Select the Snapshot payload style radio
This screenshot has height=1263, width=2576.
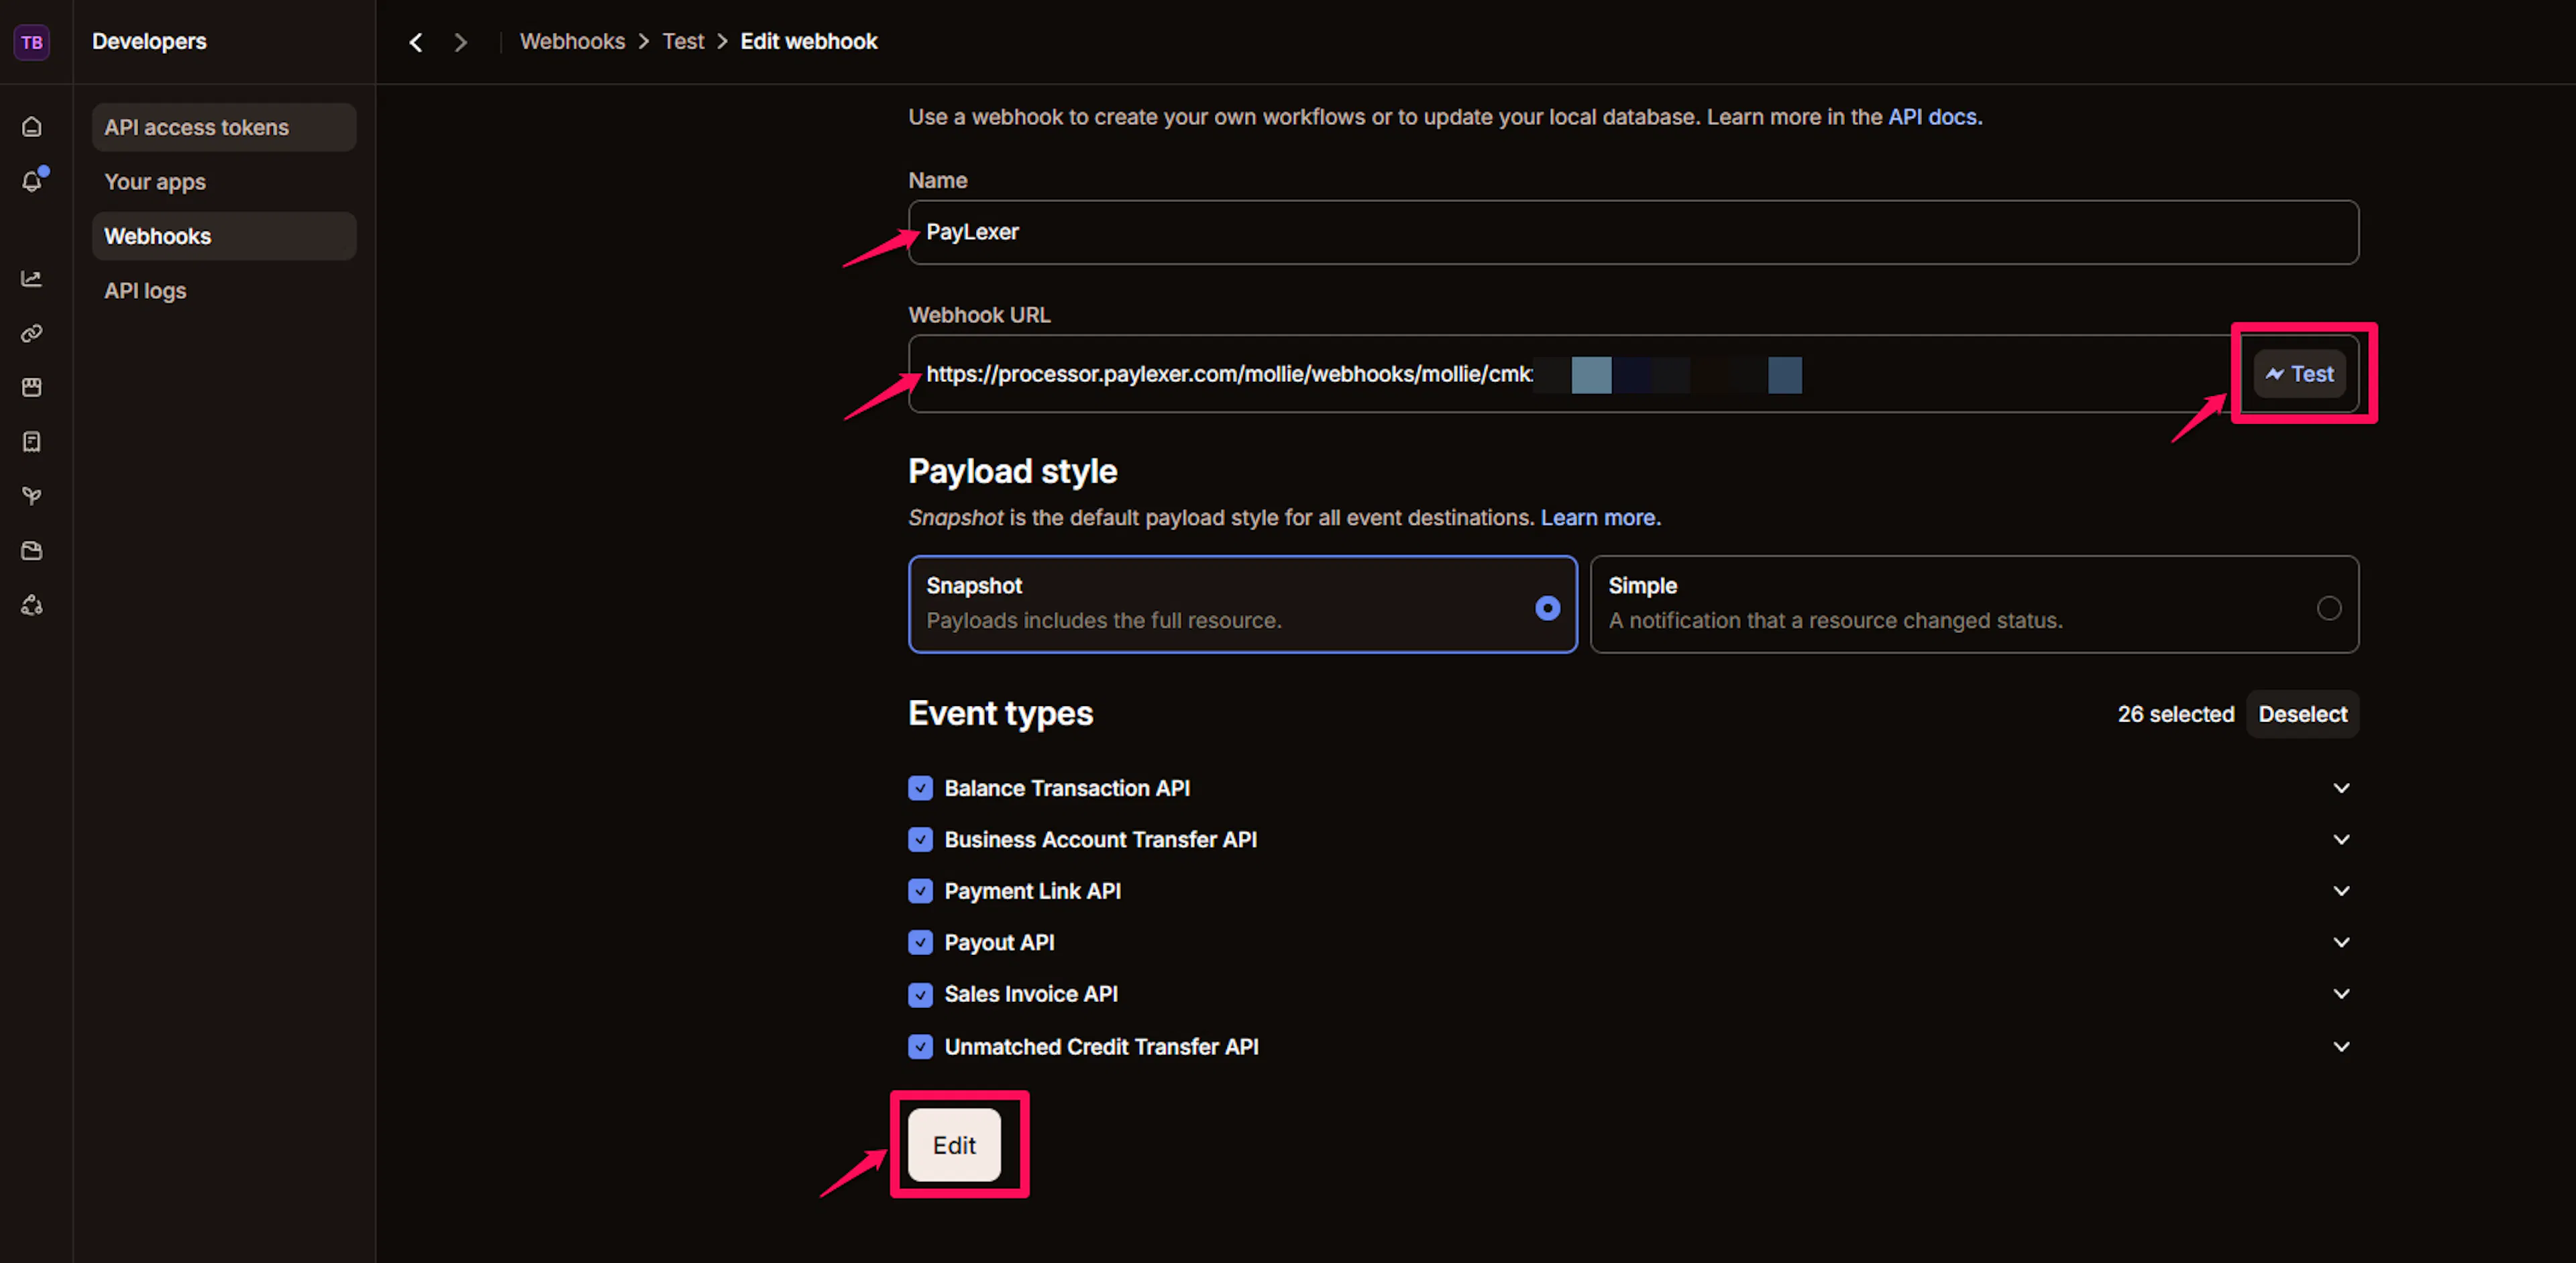pyautogui.click(x=1547, y=608)
